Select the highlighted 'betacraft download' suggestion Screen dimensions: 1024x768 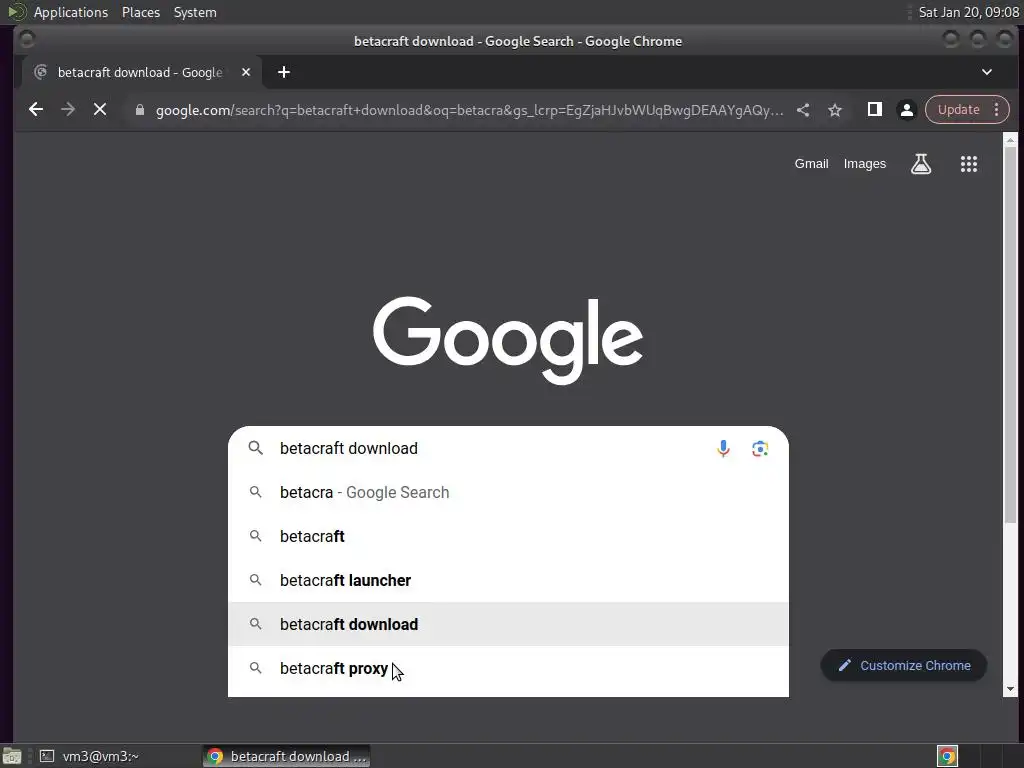[x=508, y=624]
